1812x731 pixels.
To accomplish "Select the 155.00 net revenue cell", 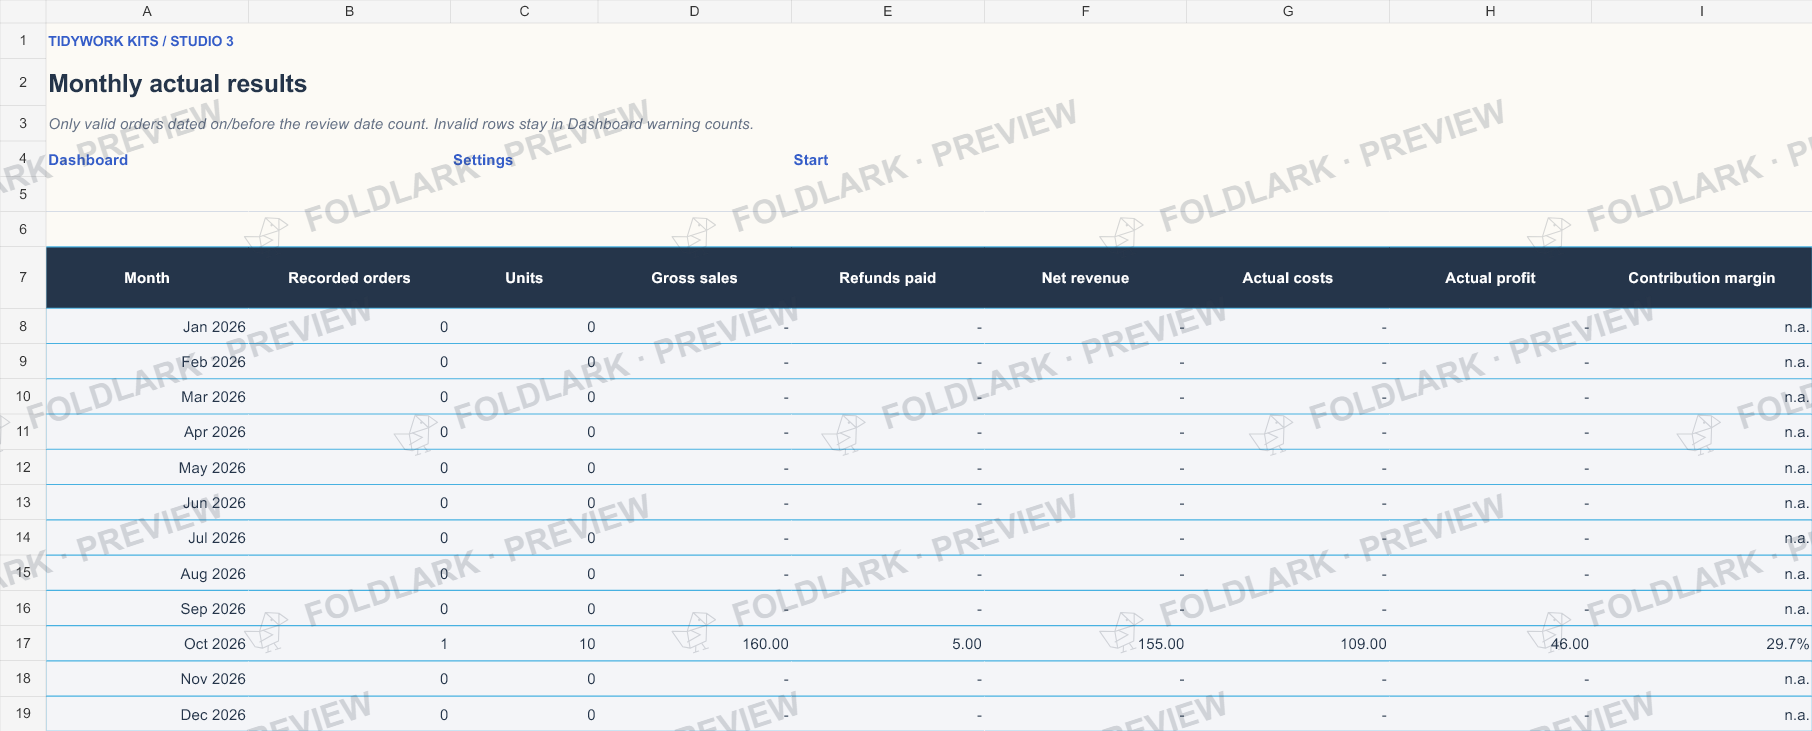I will point(1085,644).
